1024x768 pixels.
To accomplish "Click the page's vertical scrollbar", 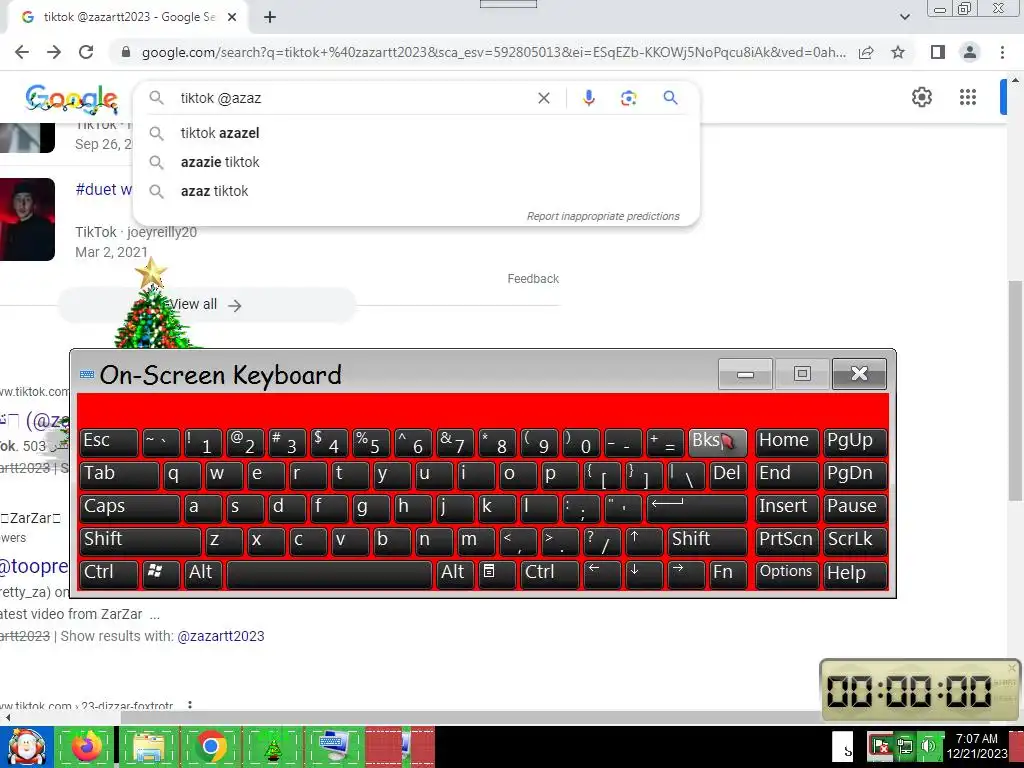I will click(x=1014, y=392).
